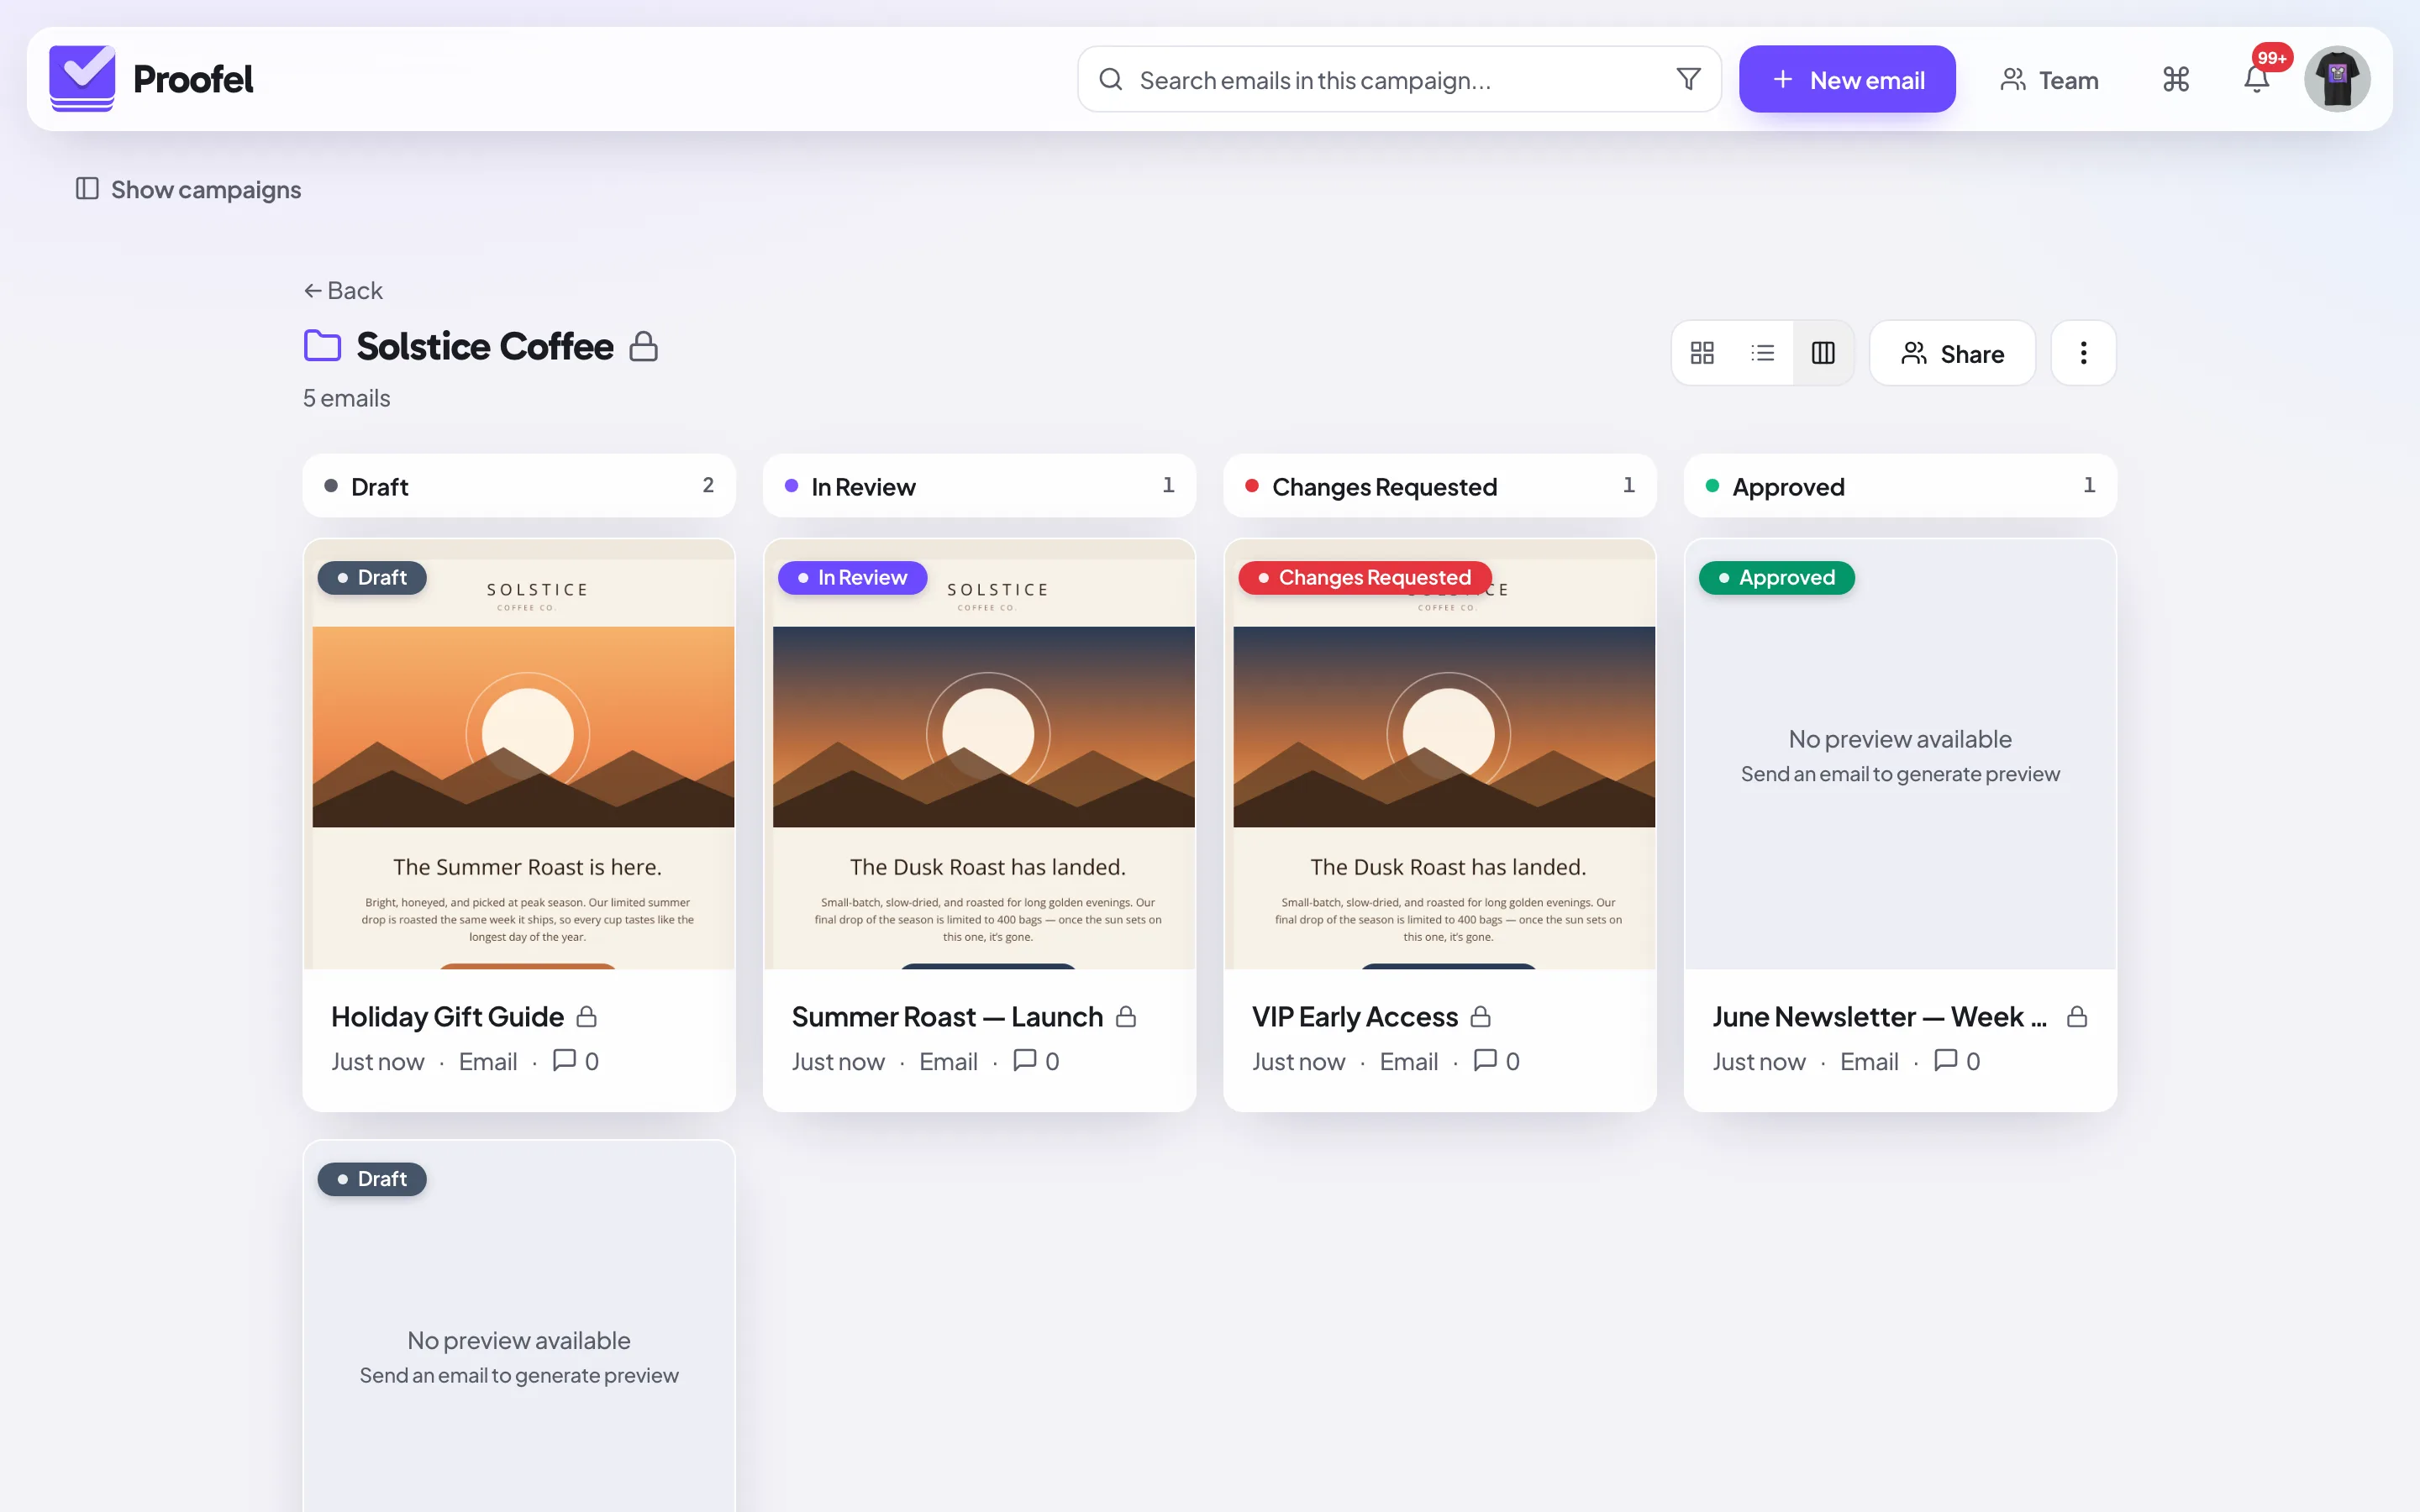Viewport: 2420px width, 1512px height.
Task: Create a New email
Action: pos(1847,79)
